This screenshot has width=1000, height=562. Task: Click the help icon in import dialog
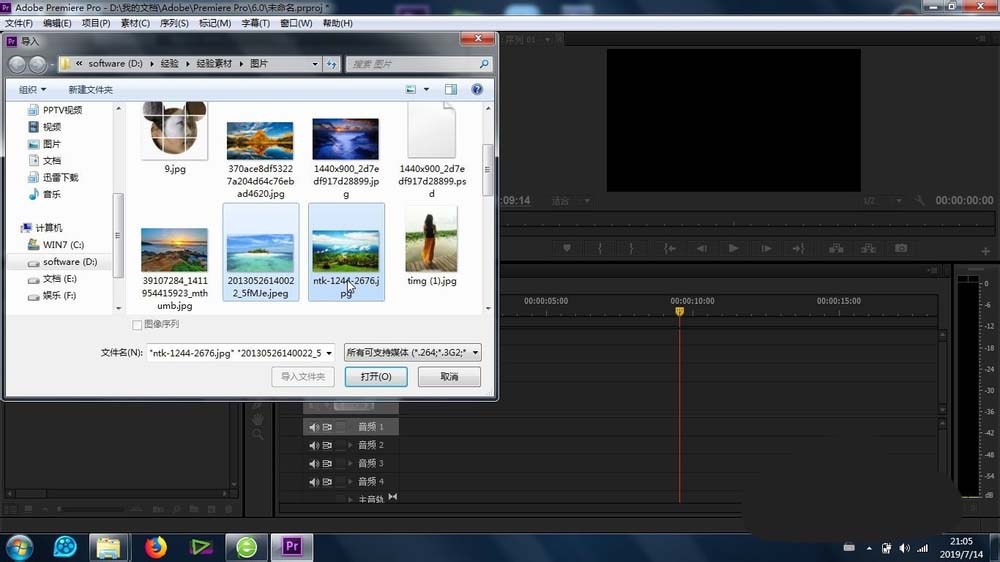coord(477,89)
